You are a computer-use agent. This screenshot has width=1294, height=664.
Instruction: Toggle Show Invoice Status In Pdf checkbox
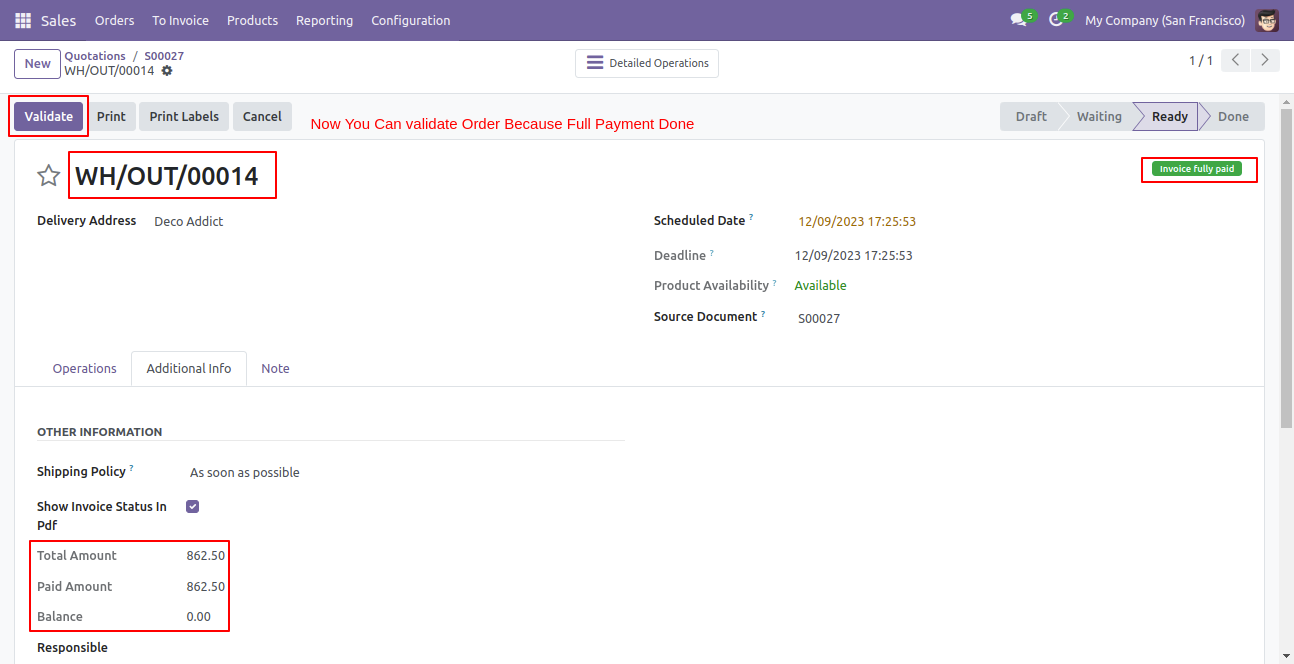pos(193,507)
